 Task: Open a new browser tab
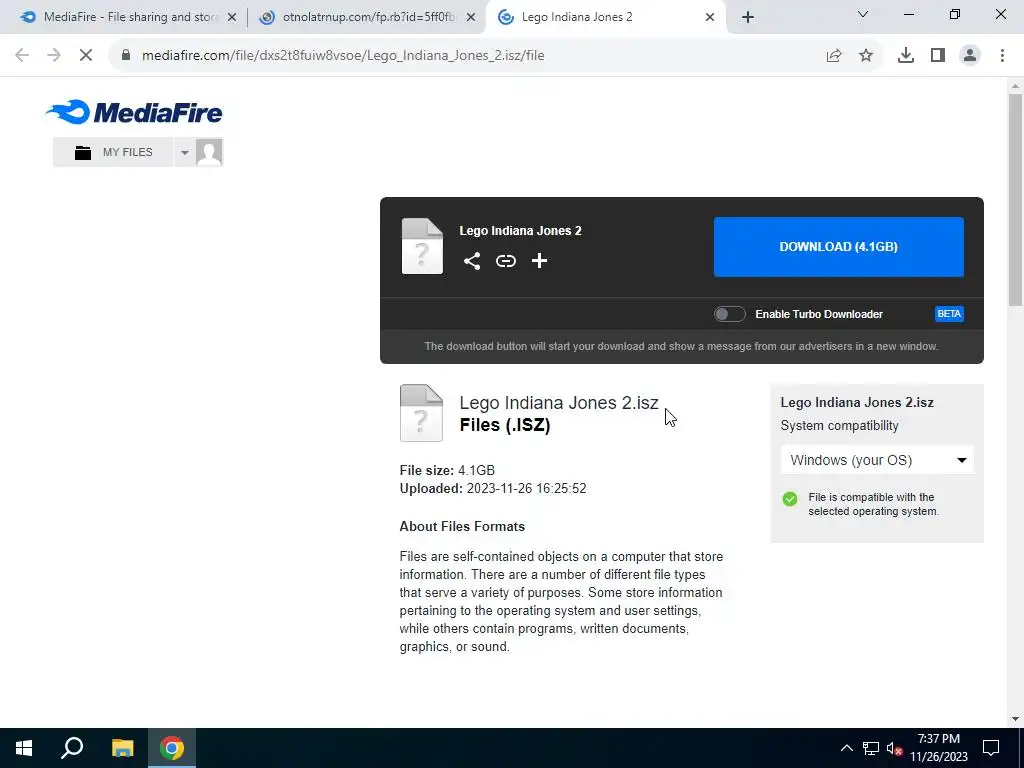point(748,18)
